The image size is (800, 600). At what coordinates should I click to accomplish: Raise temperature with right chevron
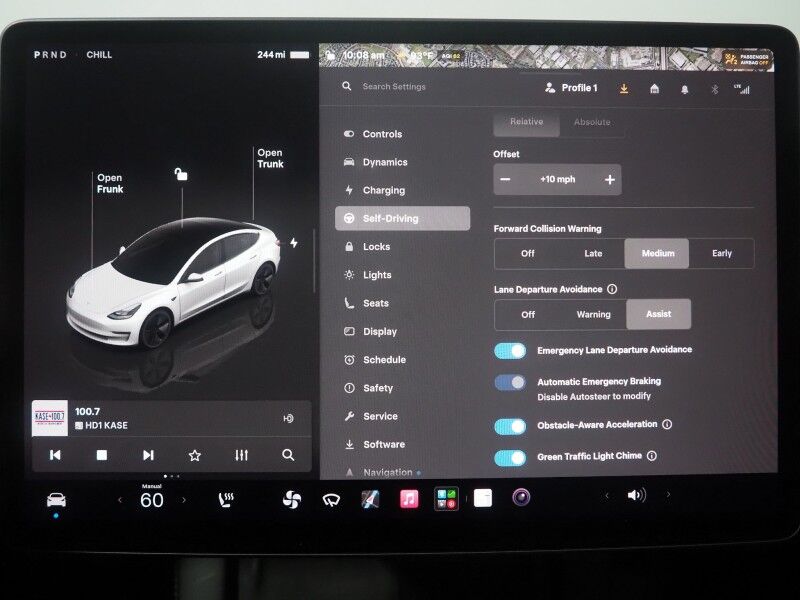point(184,501)
